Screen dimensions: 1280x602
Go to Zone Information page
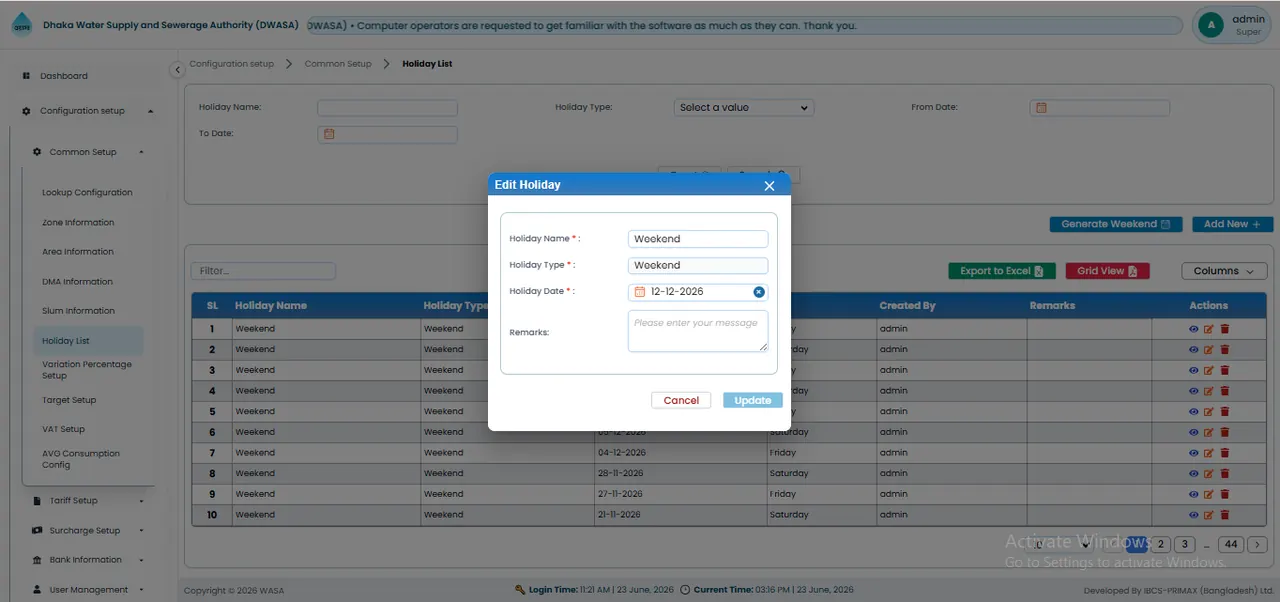[78, 223]
